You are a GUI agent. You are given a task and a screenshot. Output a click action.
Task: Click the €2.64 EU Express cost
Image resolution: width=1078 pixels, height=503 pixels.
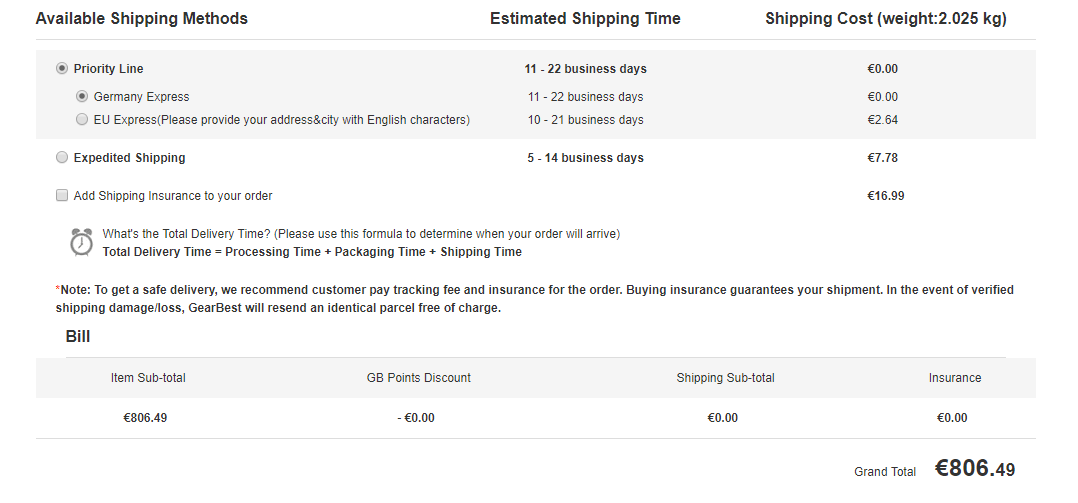(x=883, y=120)
